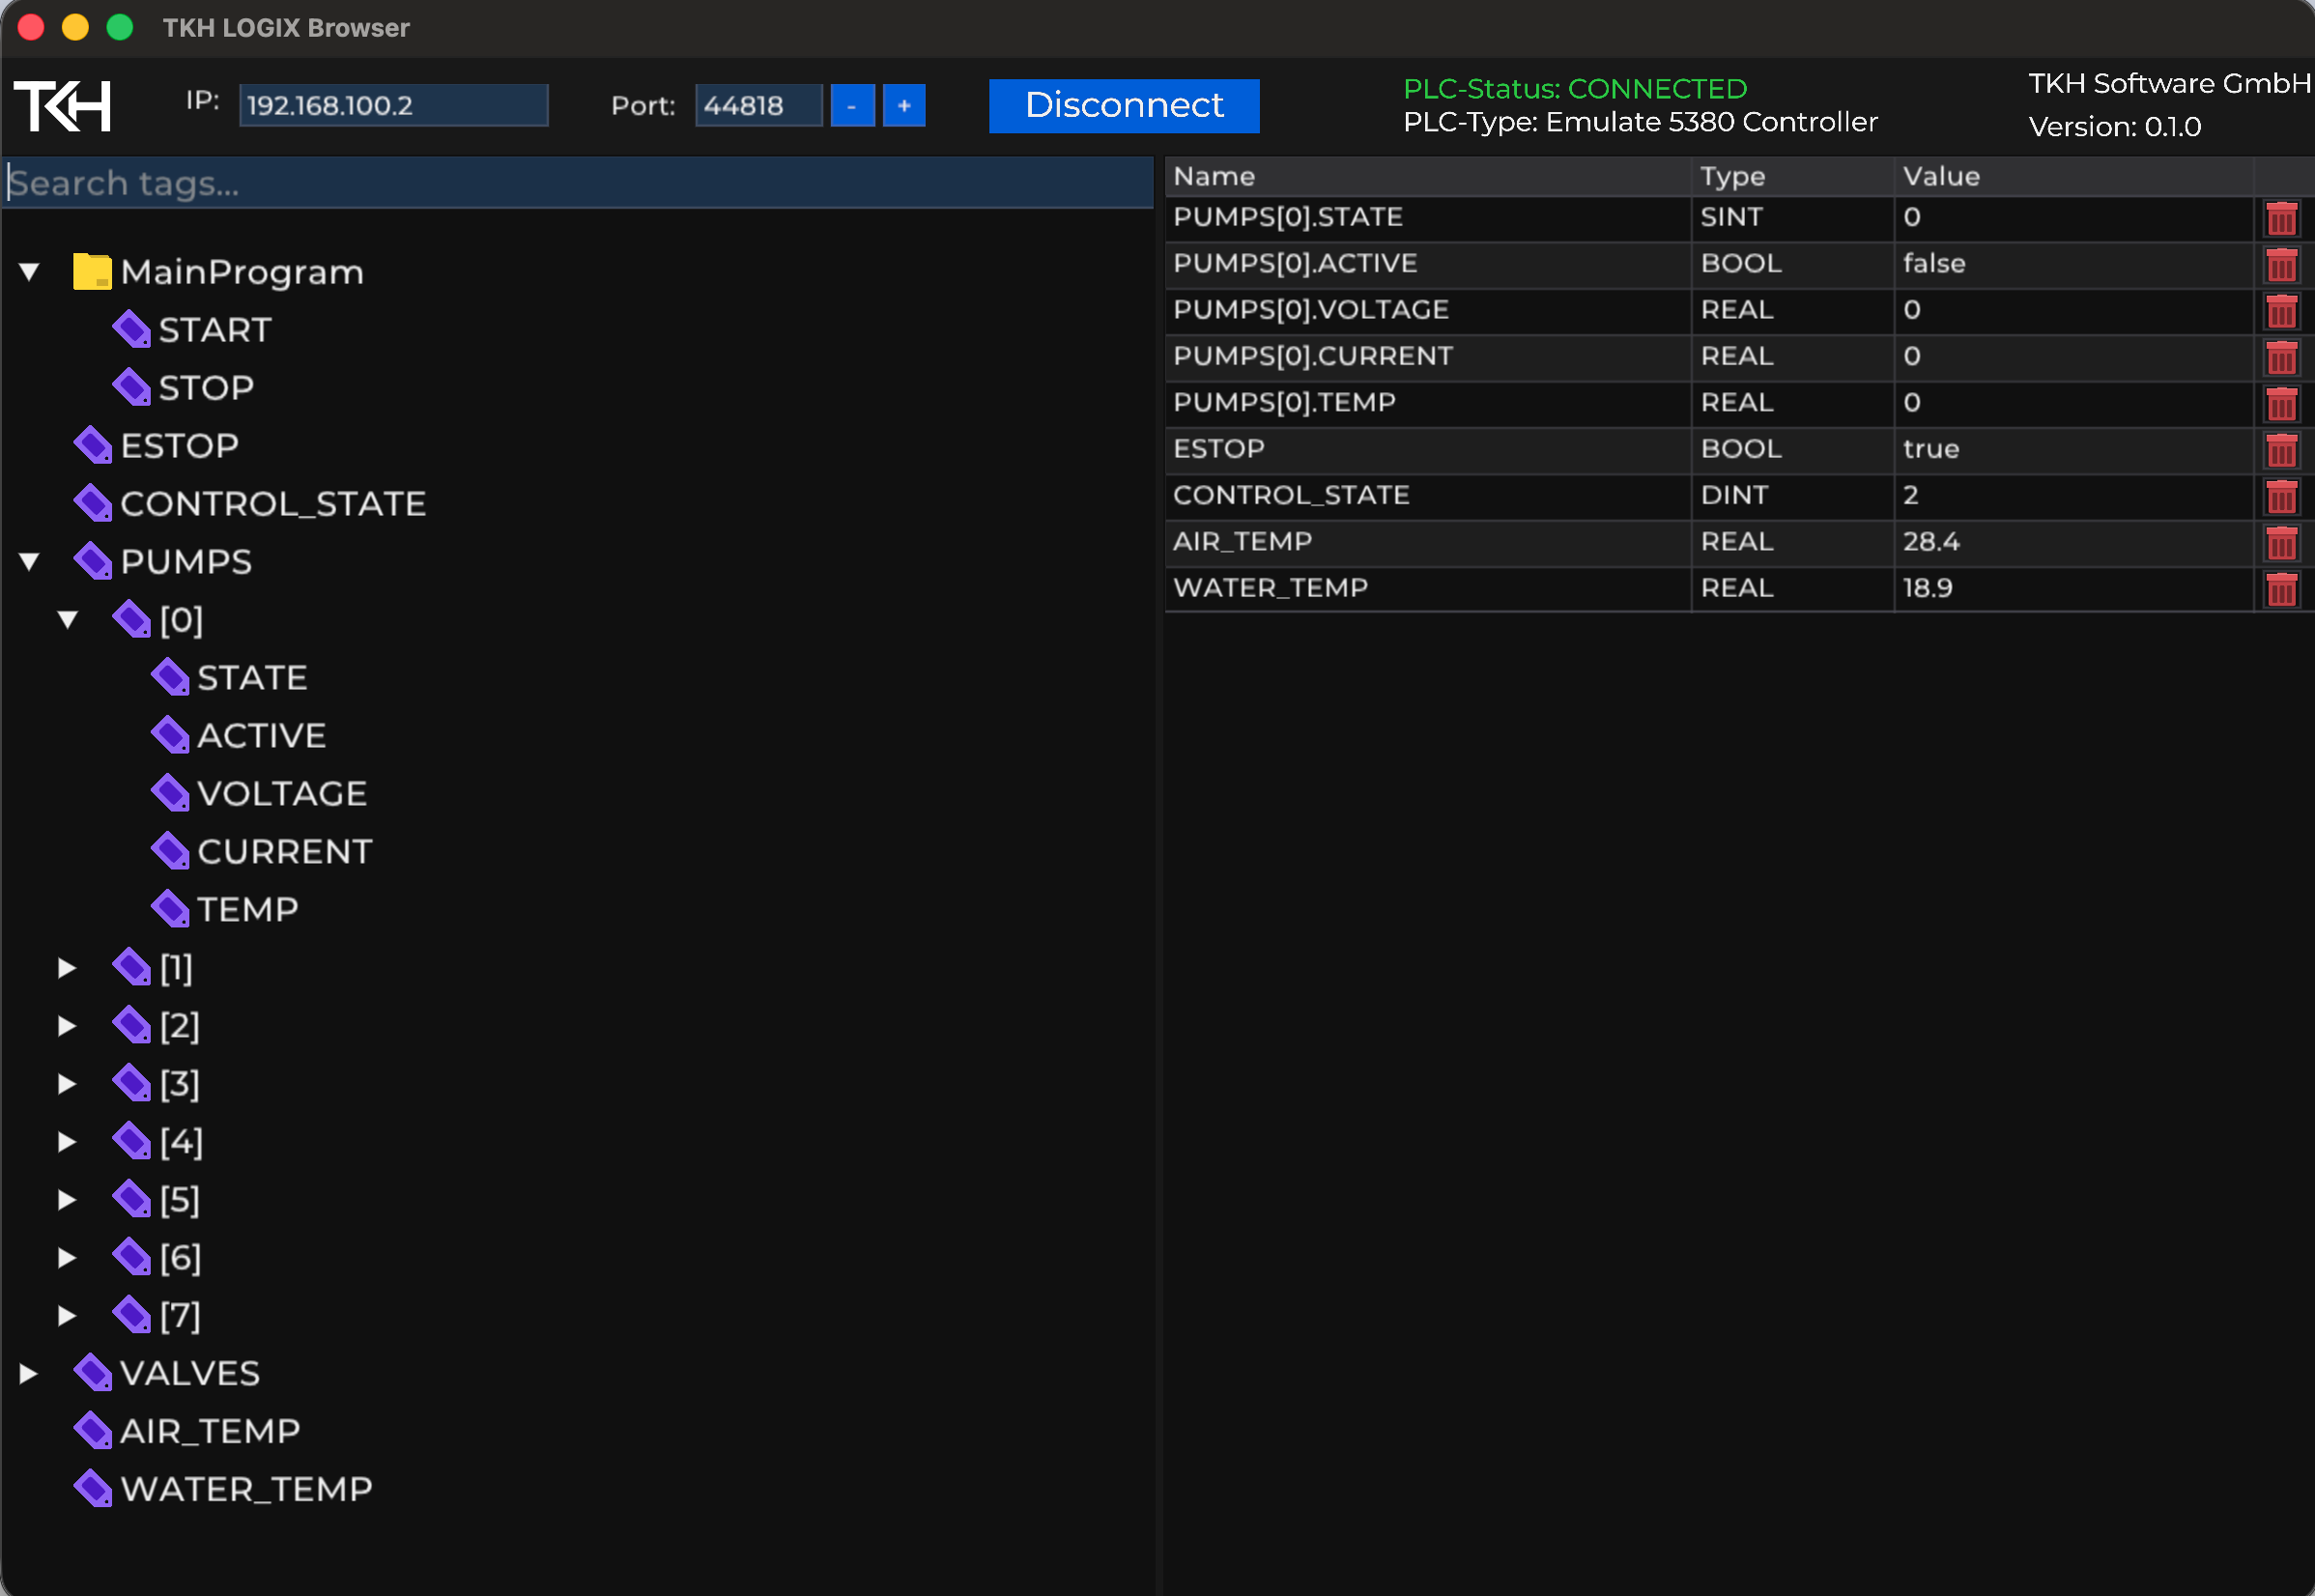Click the WATER_TEMP value 18.9
This screenshot has width=2315, height=1596.
(2073, 588)
